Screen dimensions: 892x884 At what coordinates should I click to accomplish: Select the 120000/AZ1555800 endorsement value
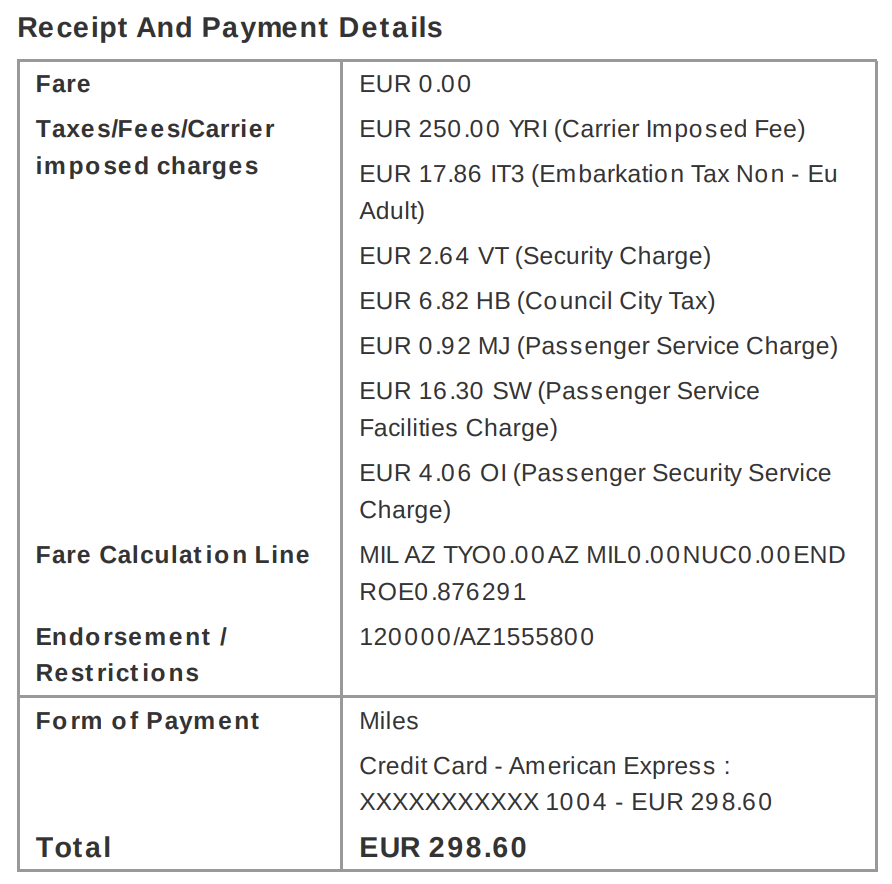[477, 637]
